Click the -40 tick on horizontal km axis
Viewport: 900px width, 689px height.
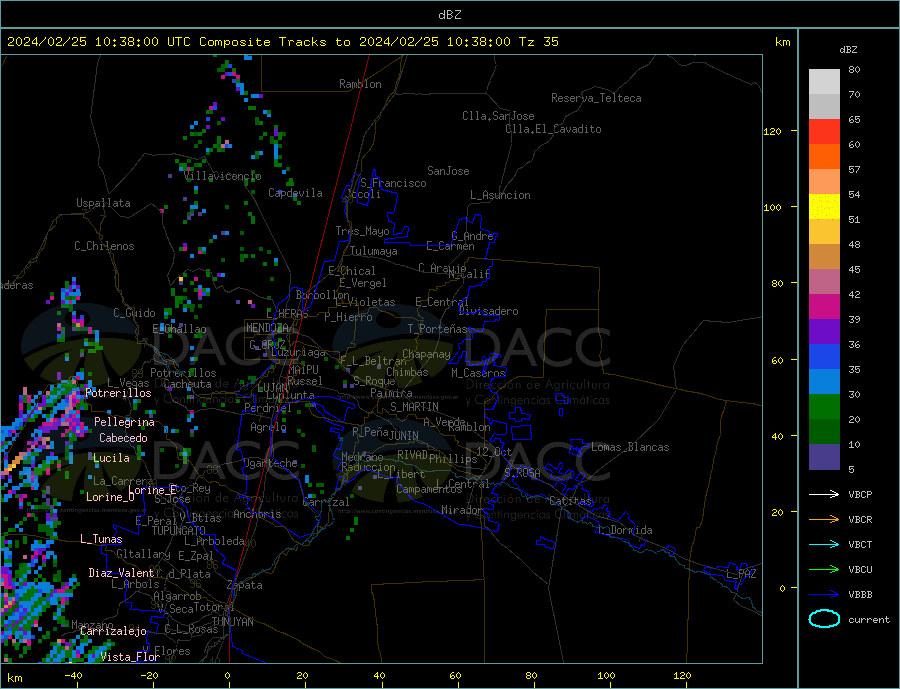click(x=73, y=675)
